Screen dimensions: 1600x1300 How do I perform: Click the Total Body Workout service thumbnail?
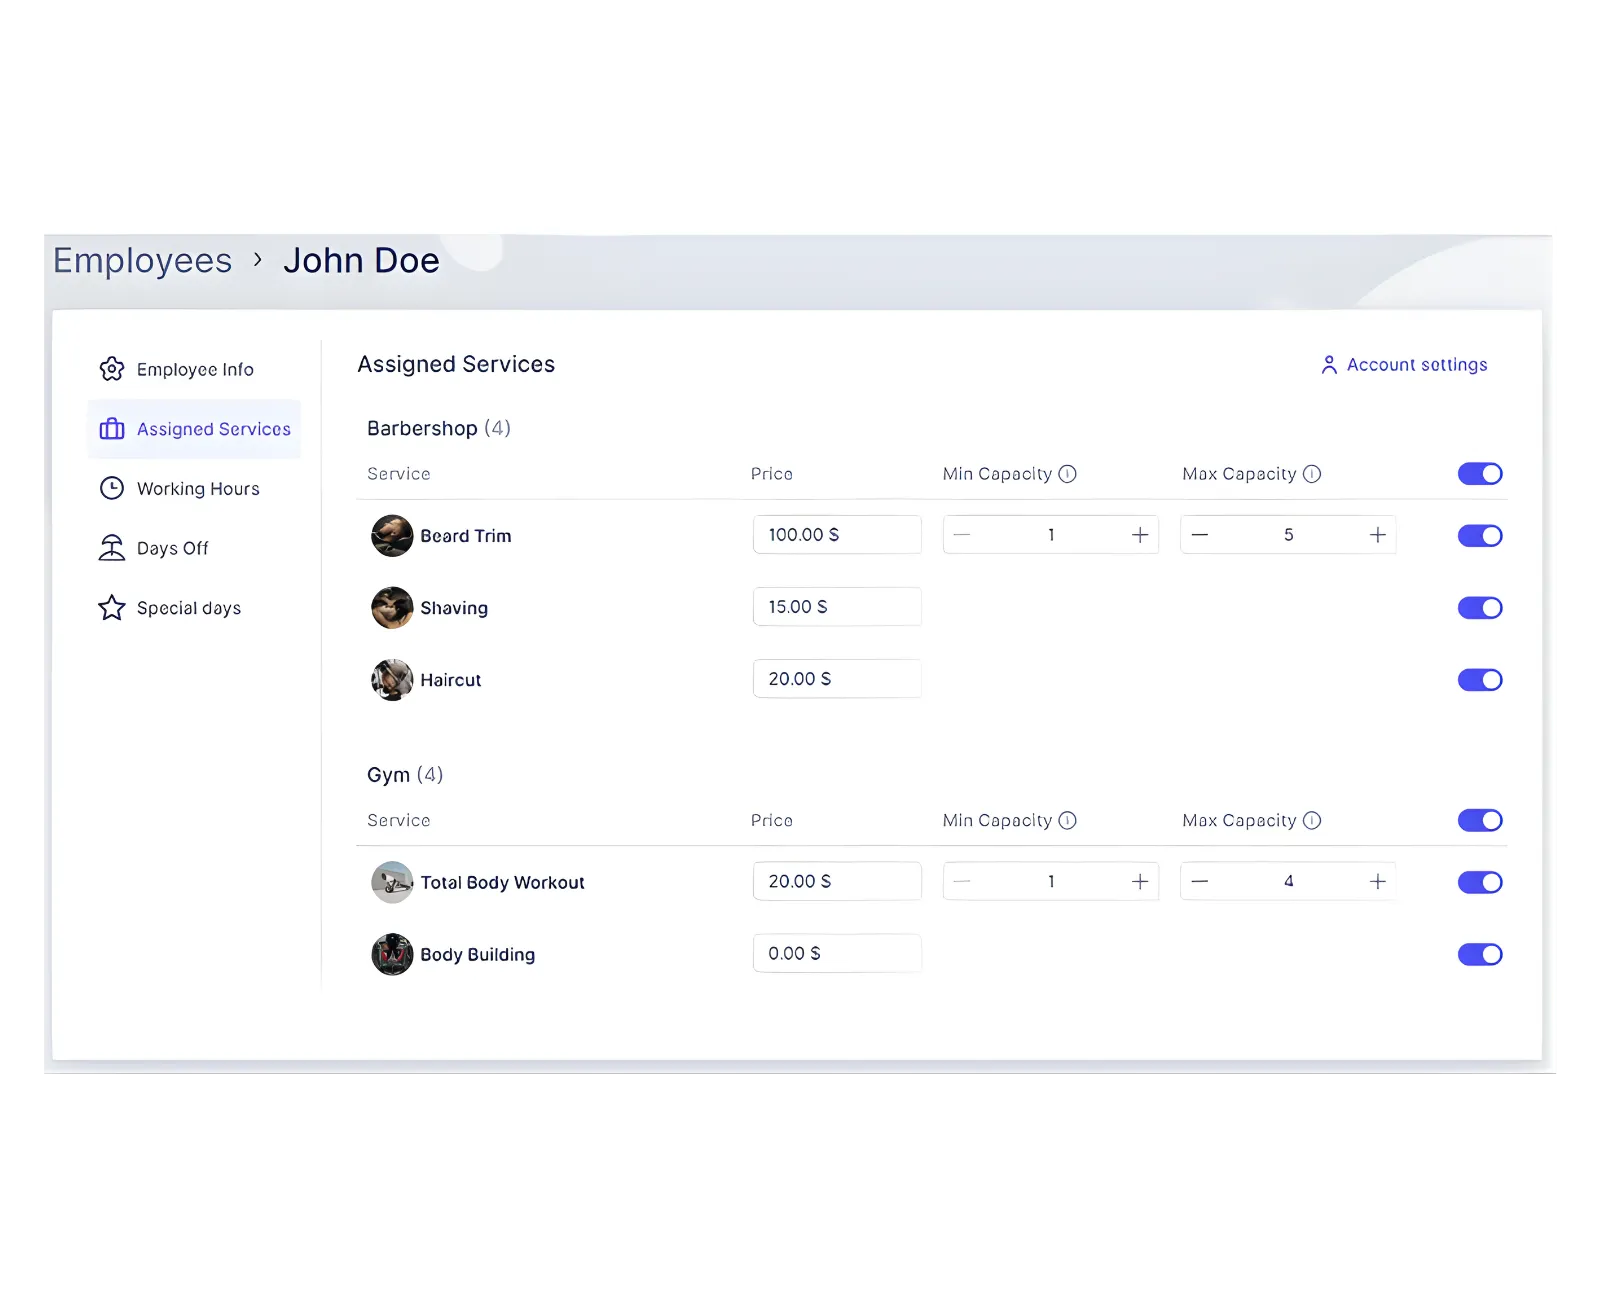click(x=392, y=882)
